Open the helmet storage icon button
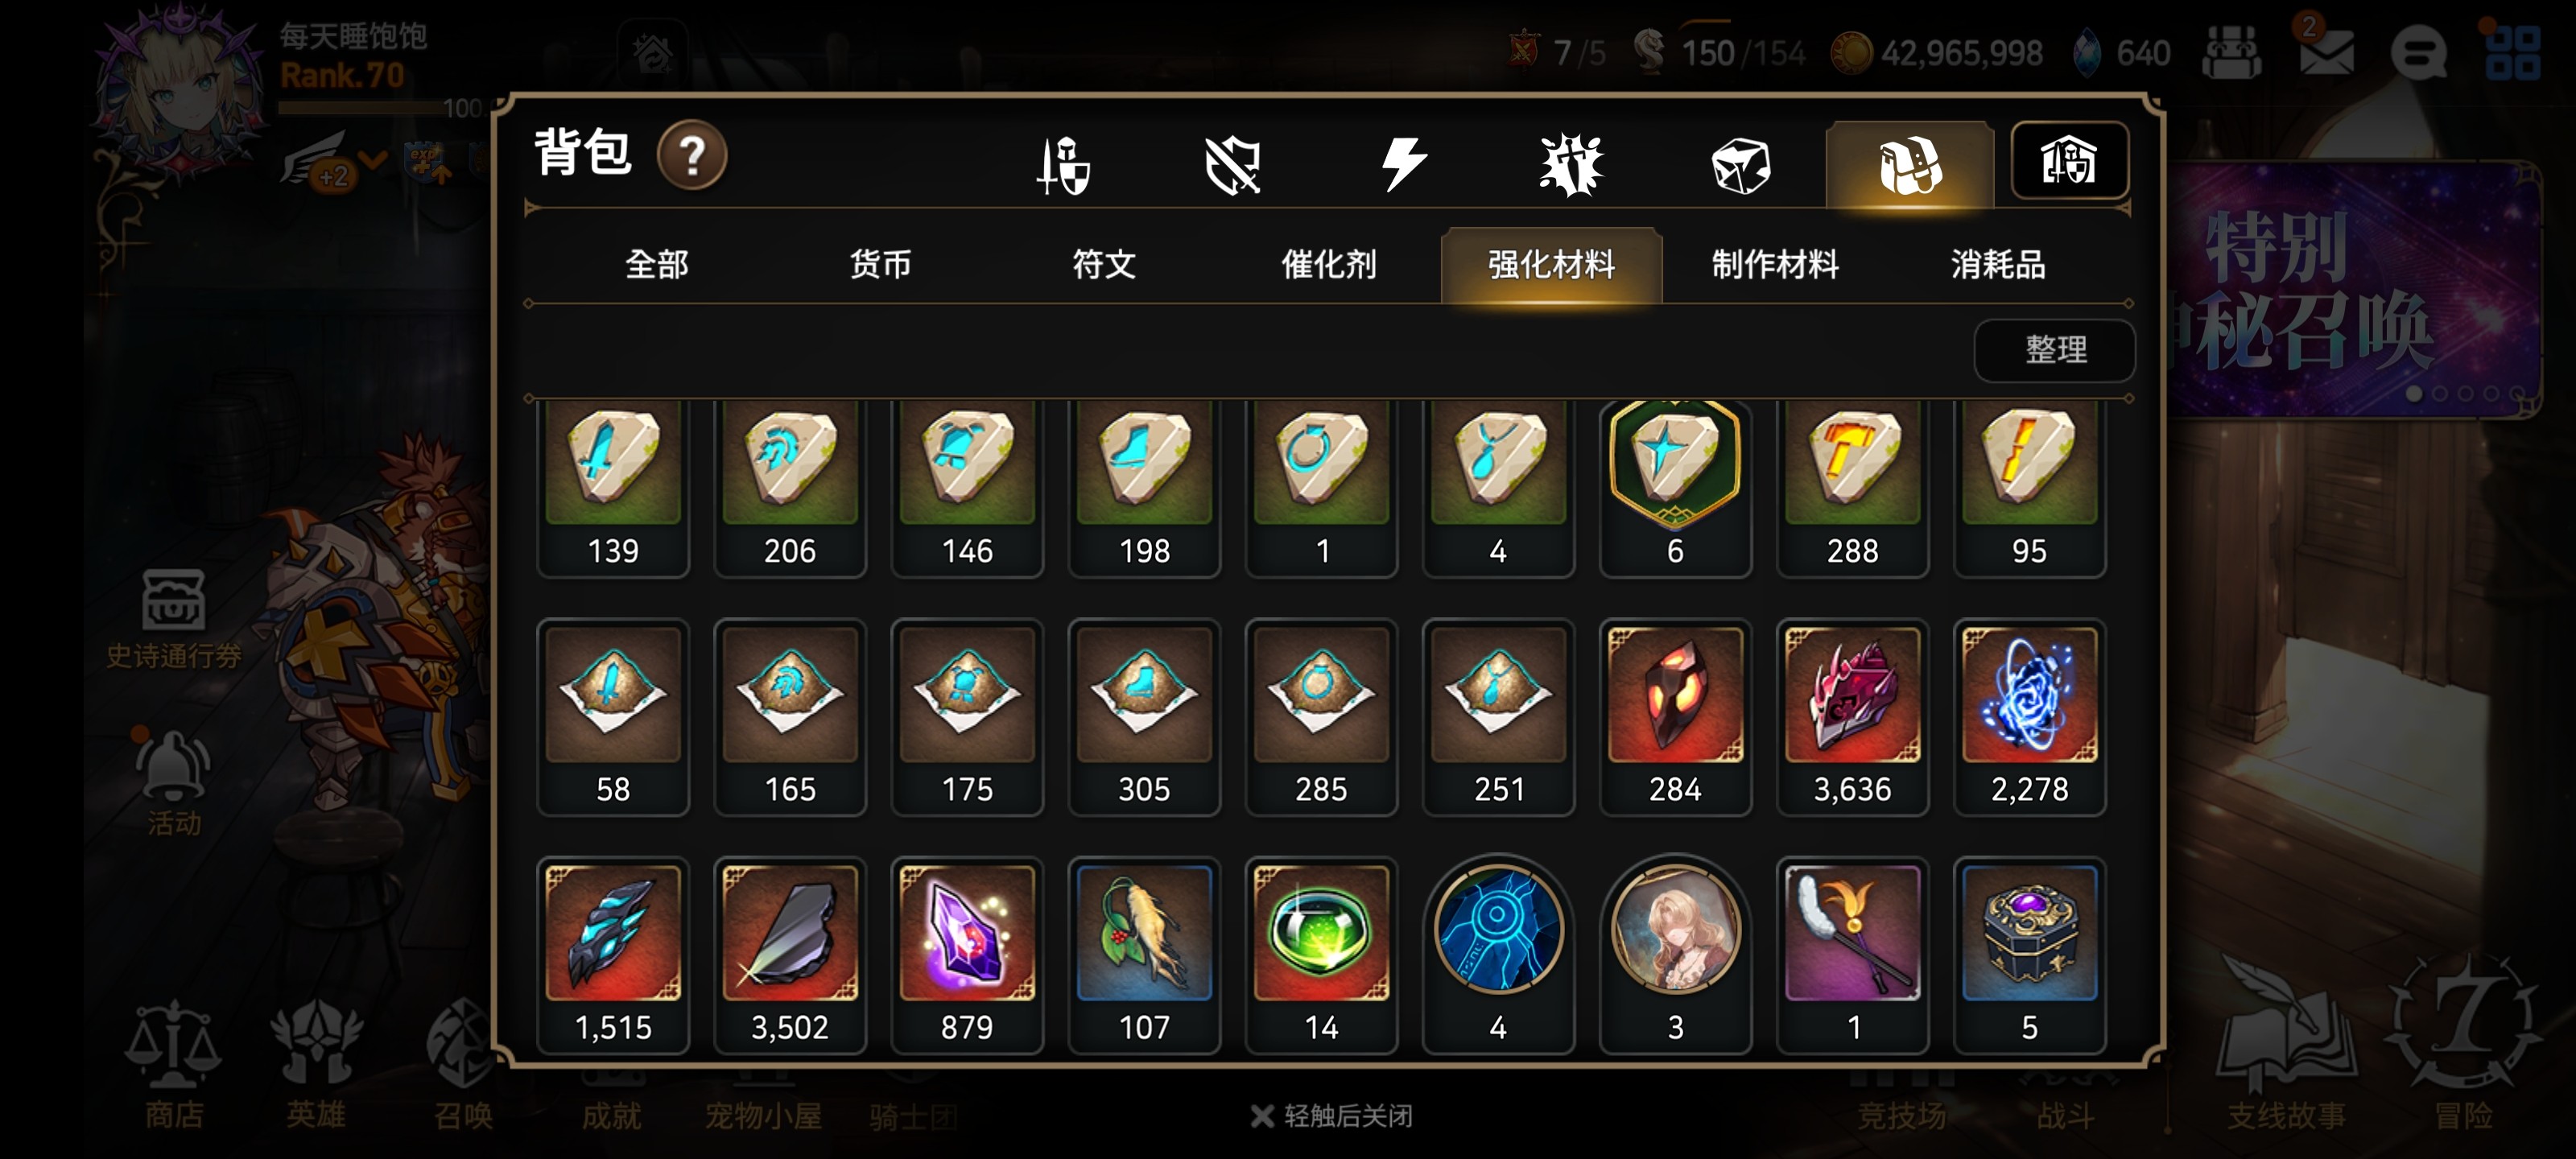Screen dimensions: 2576x1159 pyautogui.click(x=2069, y=161)
